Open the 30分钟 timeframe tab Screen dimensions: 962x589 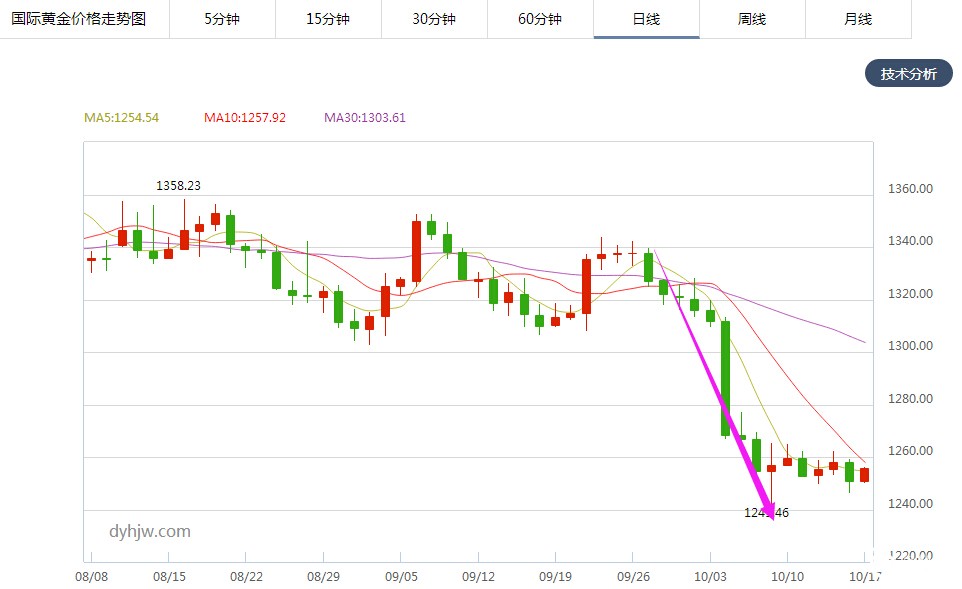click(x=434, y=19)
